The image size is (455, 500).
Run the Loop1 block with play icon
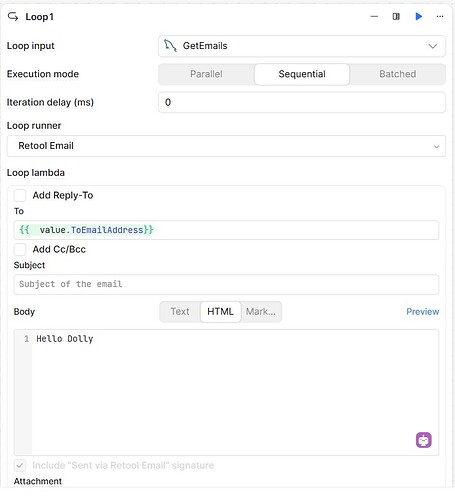coord(419,16)
